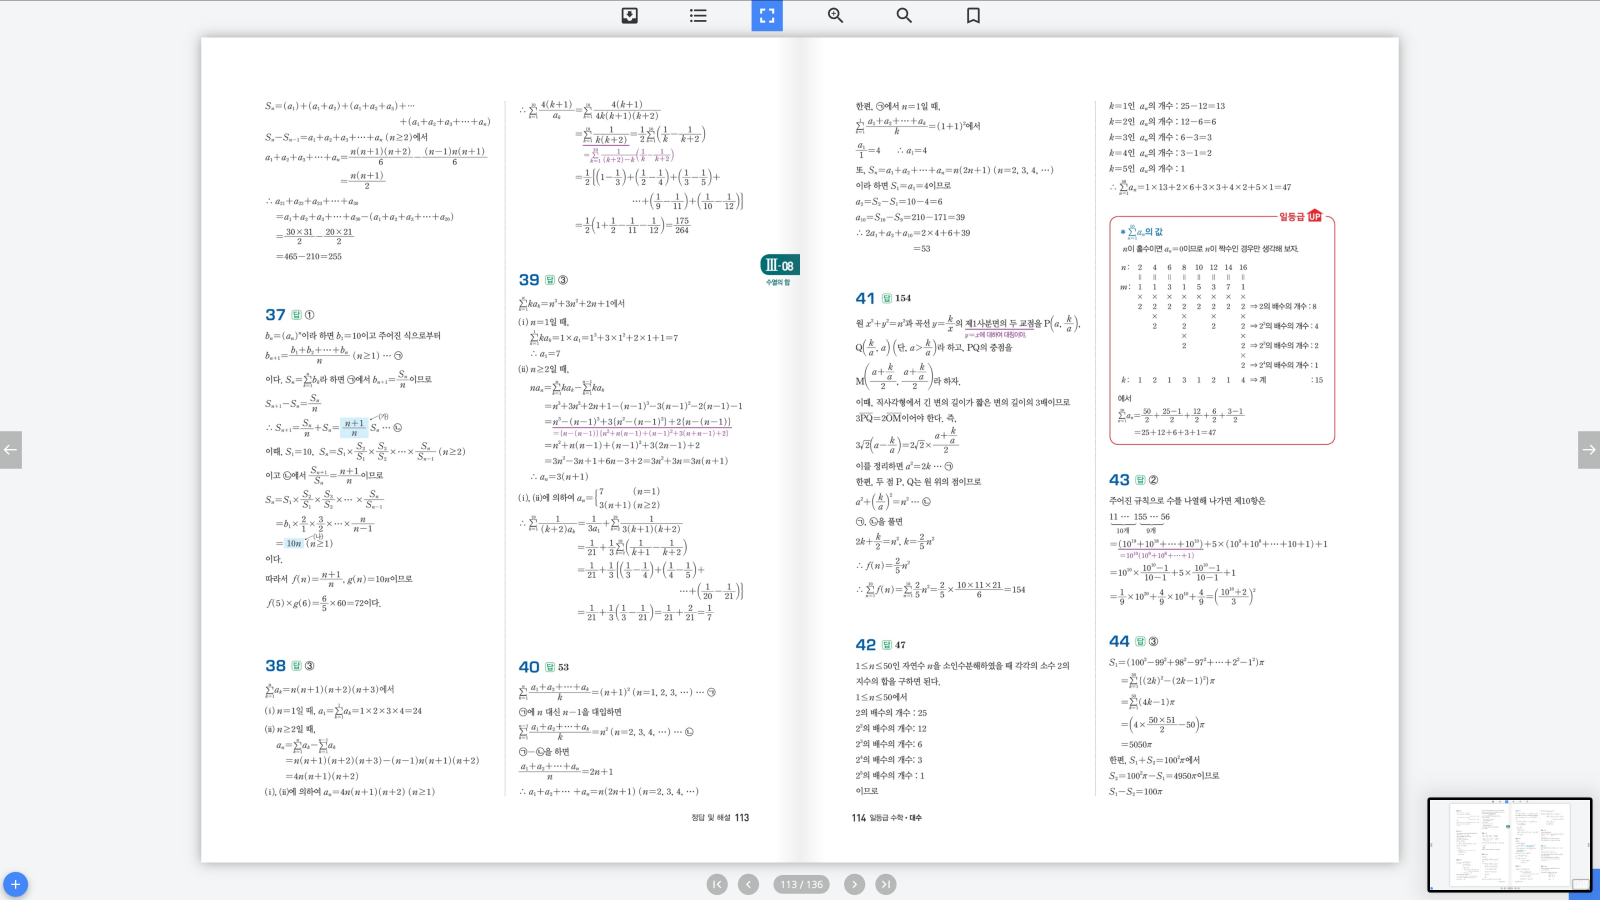Open the search tool
1600x900 pixels.
click(904, 16)
